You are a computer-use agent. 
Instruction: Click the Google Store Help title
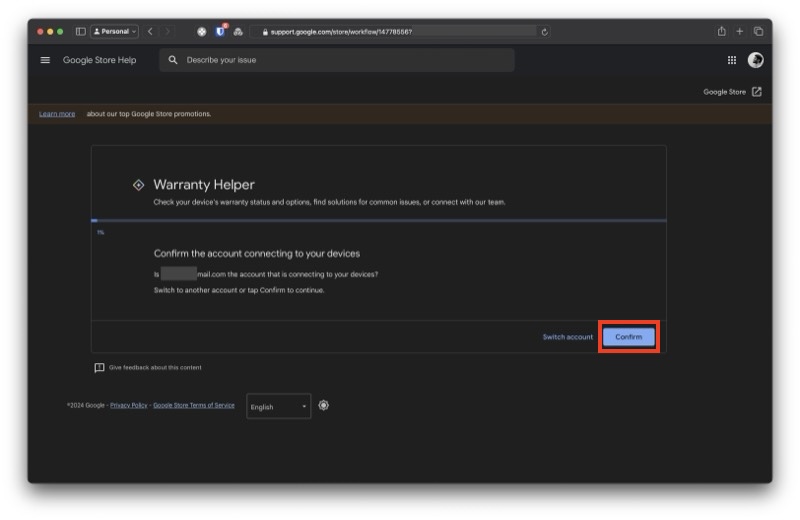click(x=99, y=60)
